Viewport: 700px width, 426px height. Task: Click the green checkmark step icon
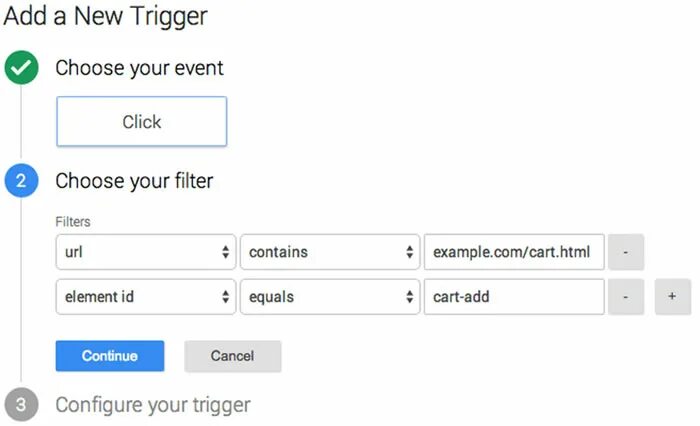point(21,67)
